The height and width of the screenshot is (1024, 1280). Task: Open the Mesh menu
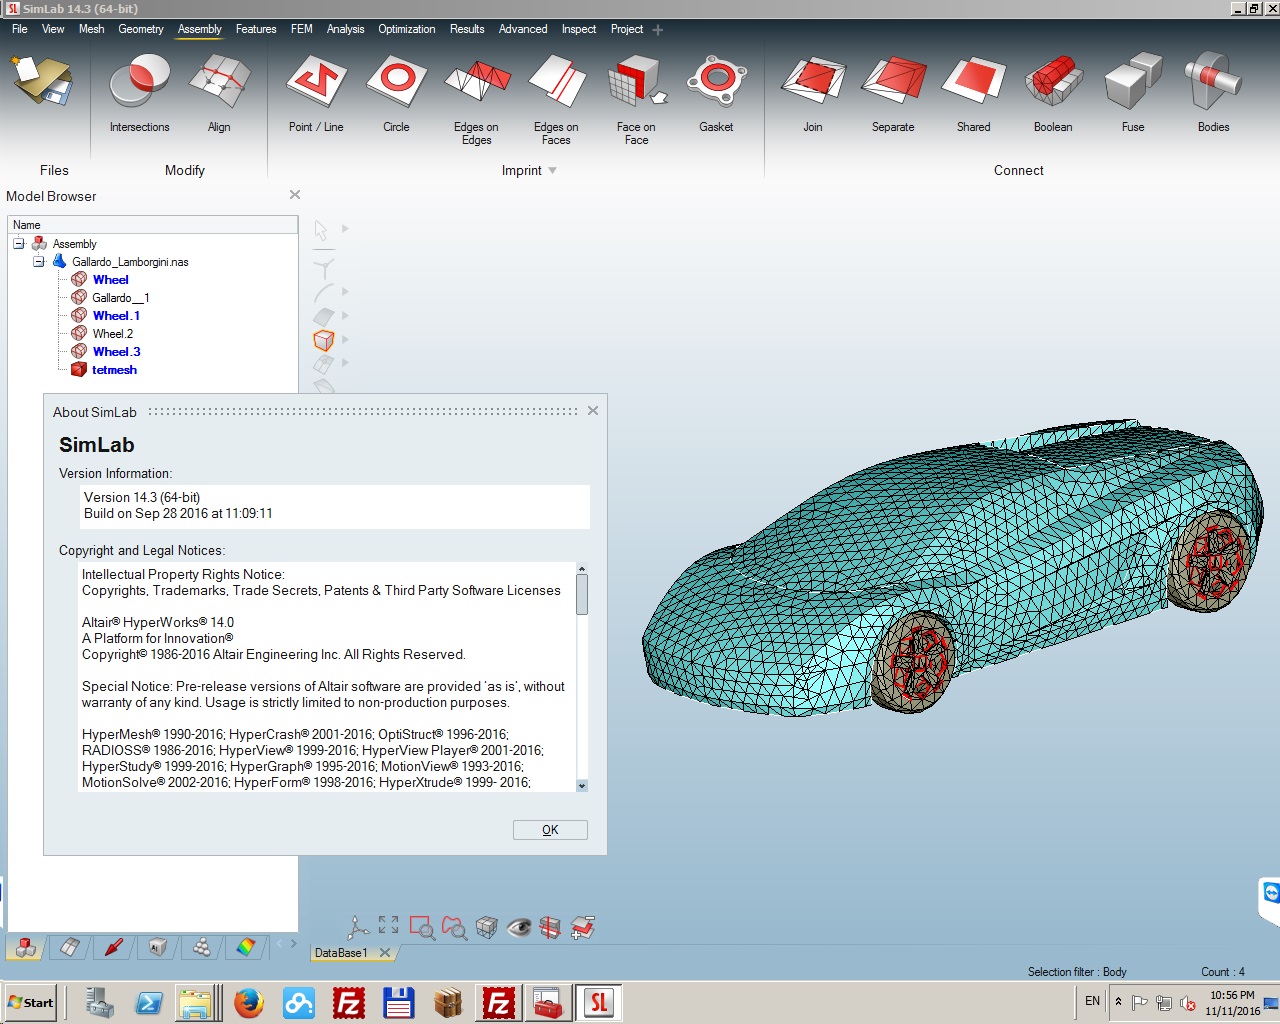click(x=91, y=29)
